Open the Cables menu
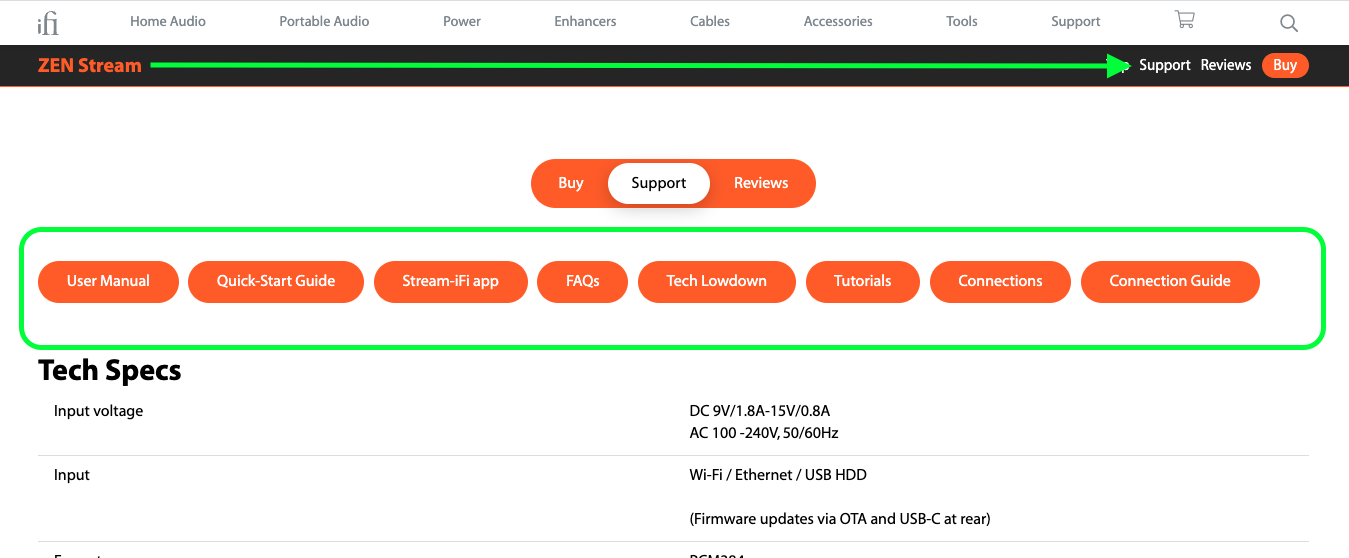 coord(710,21)
